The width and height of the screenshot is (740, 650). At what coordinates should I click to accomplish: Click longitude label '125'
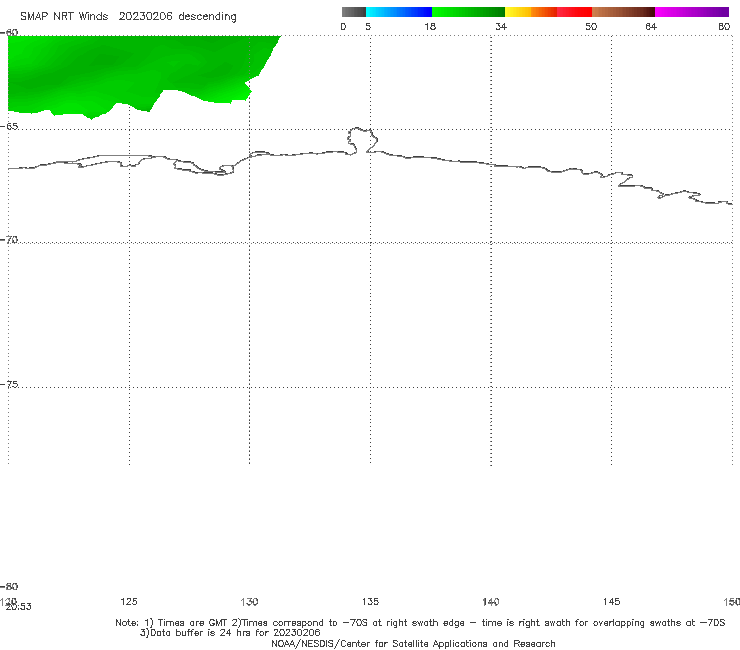click(129, 601)
